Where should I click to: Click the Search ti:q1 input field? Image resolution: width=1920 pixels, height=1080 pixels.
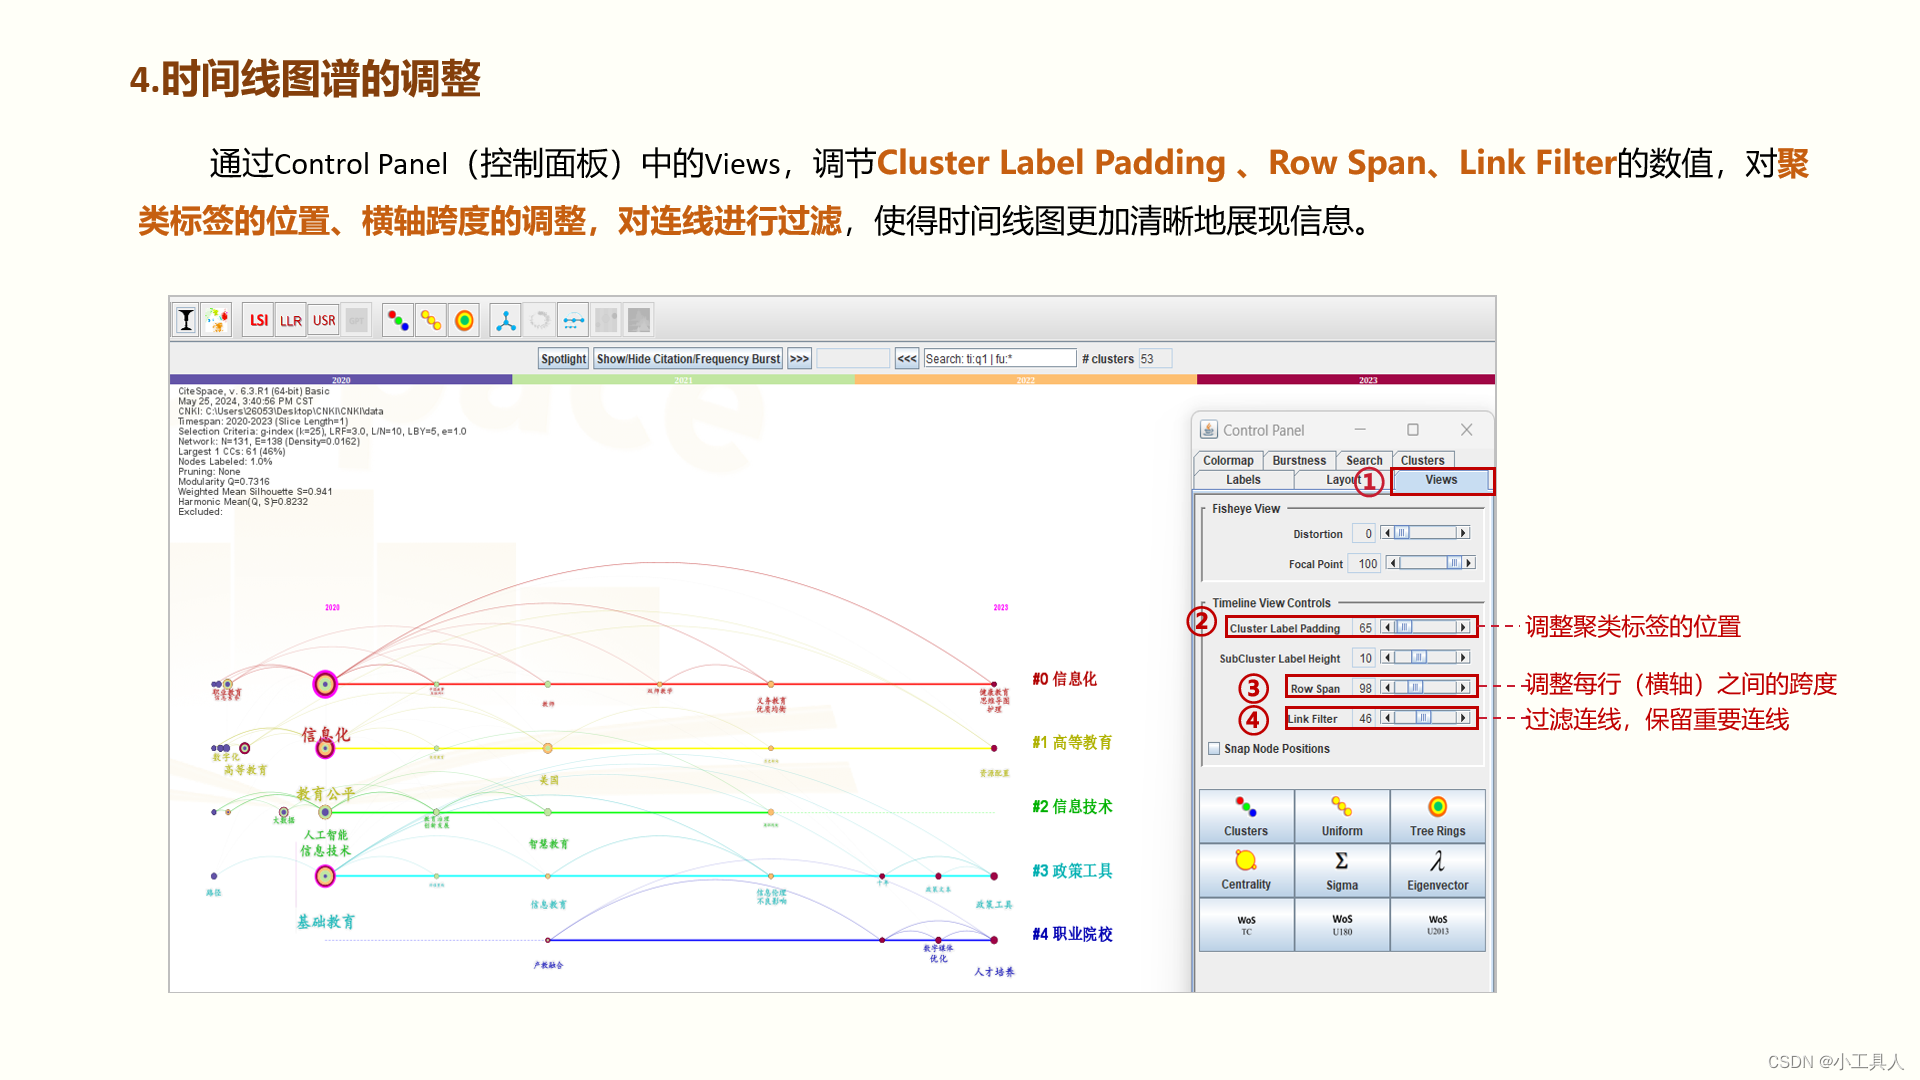[x=998, y=359]
